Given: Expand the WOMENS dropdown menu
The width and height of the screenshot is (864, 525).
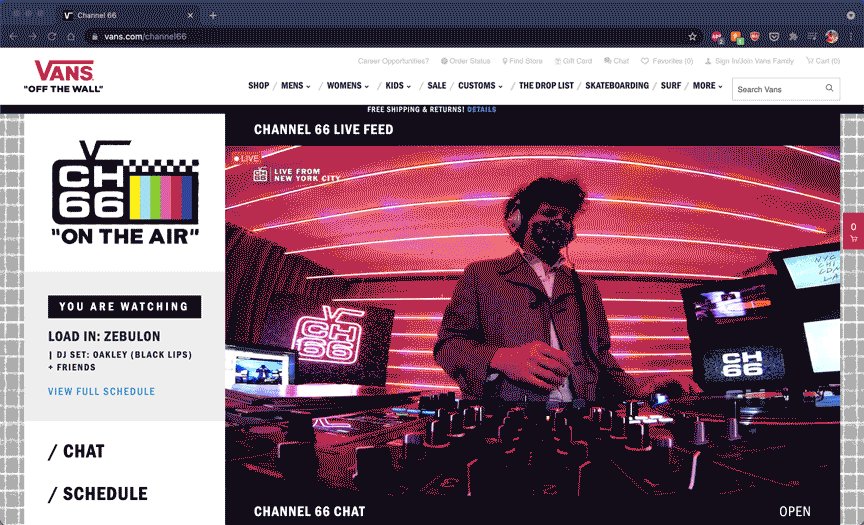Looking at the screenshot, I should 348,85.
